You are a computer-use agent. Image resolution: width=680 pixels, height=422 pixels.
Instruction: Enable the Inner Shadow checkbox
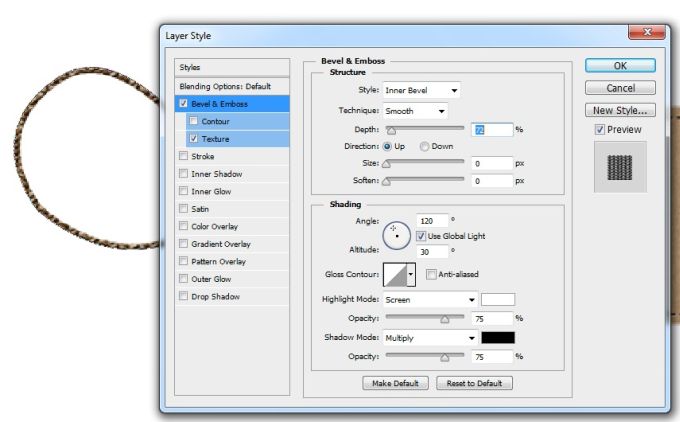[x=183, y=173]
